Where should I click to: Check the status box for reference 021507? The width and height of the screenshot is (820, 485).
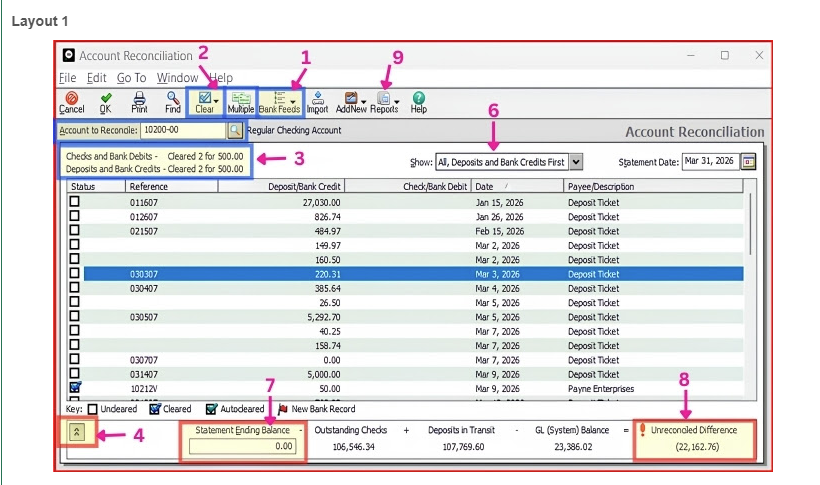(75, 230)
